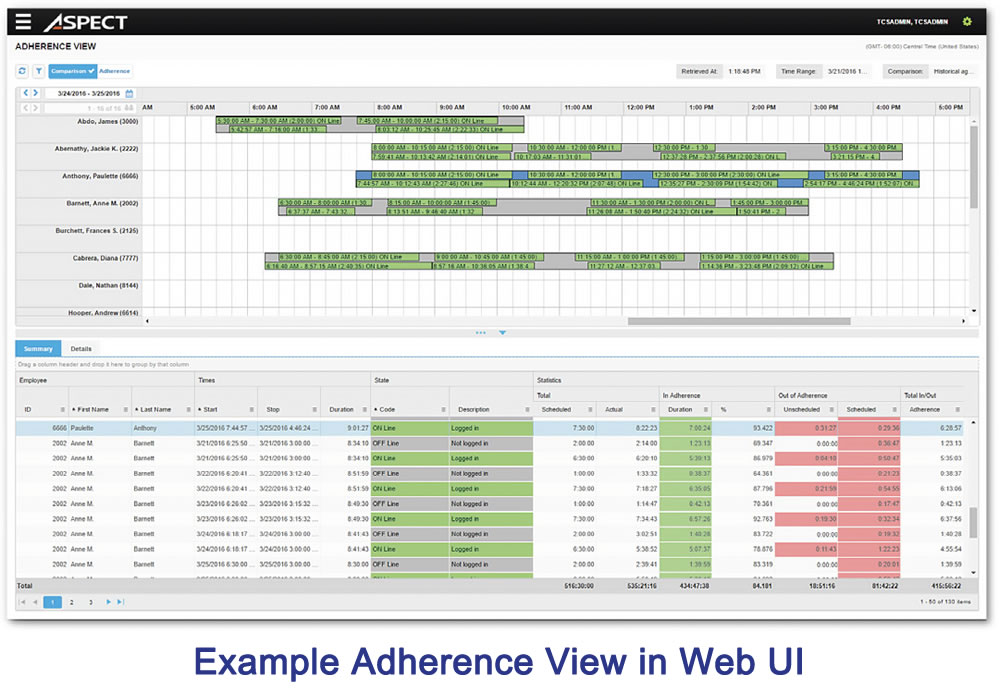
Task: Click Abdo's 5:30:00 AM - 7:30:00 AM segment
Action: coord(279,120)
